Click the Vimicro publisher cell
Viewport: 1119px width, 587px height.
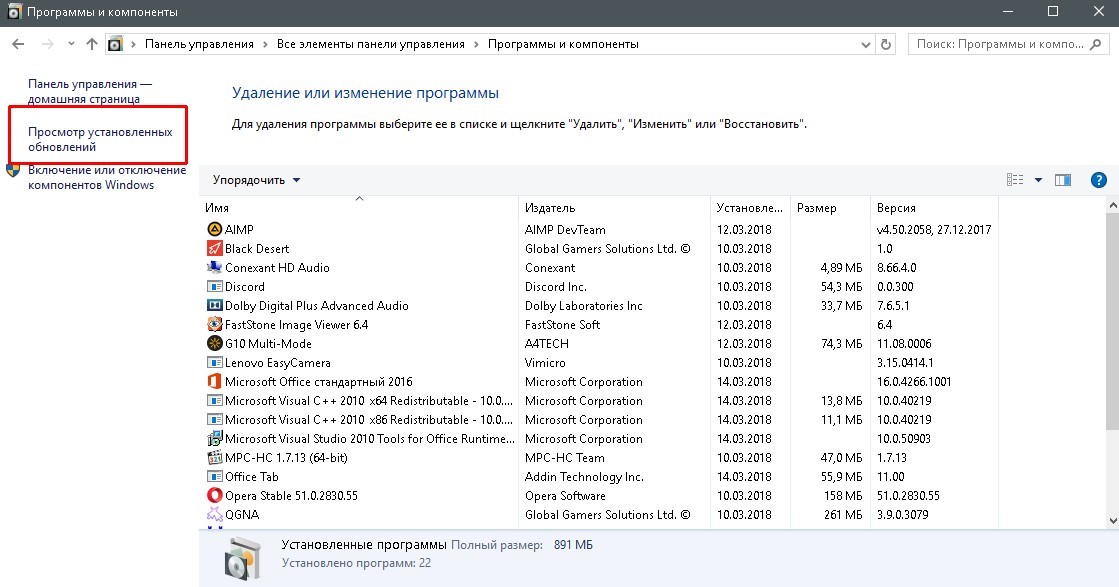(545, 362)
